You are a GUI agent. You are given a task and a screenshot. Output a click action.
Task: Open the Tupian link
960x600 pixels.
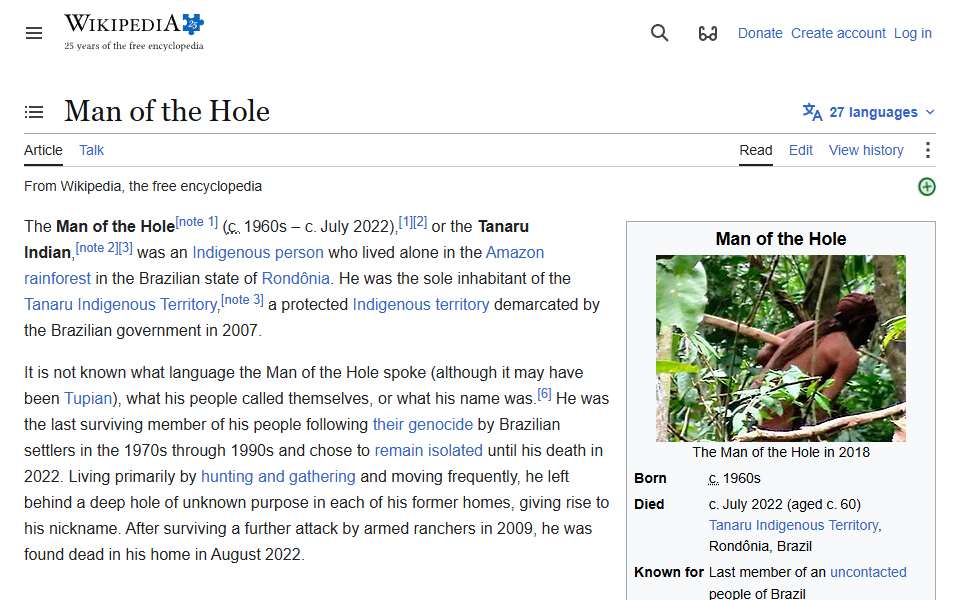pyautogui.click(x=88, y=399)
